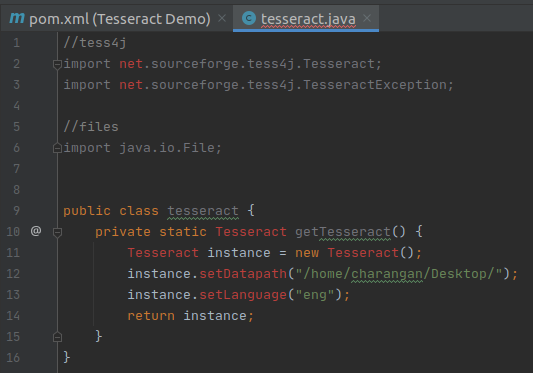Close the pom.xml tab

pos(222,18)
